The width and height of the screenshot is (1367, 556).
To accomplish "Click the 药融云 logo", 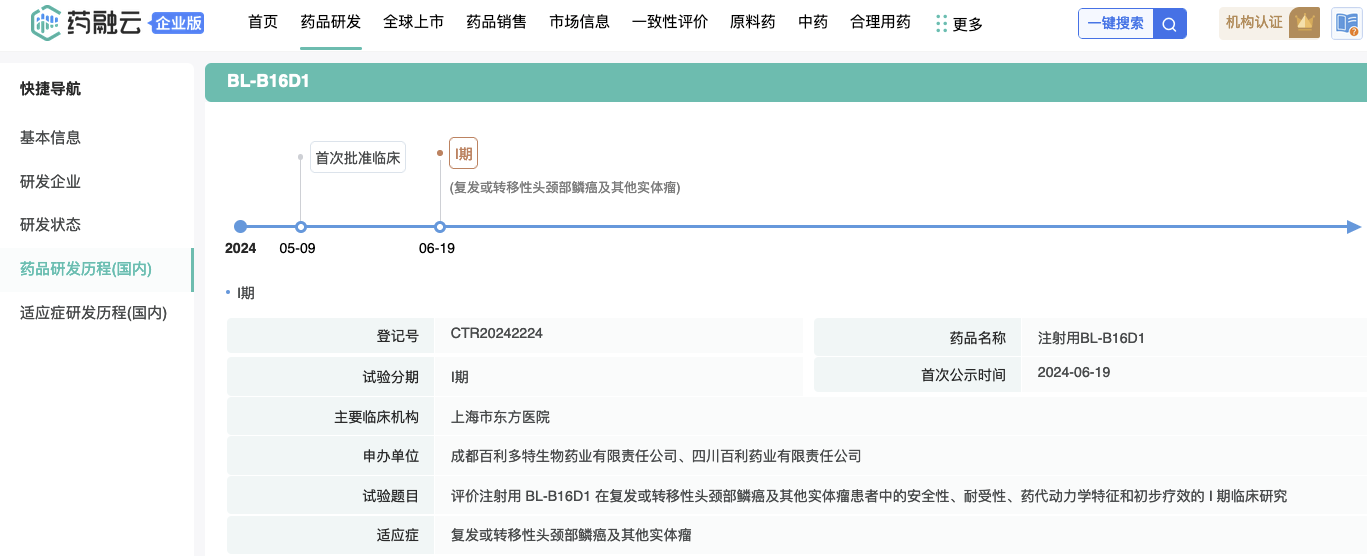I will click(x=88, y=23).
